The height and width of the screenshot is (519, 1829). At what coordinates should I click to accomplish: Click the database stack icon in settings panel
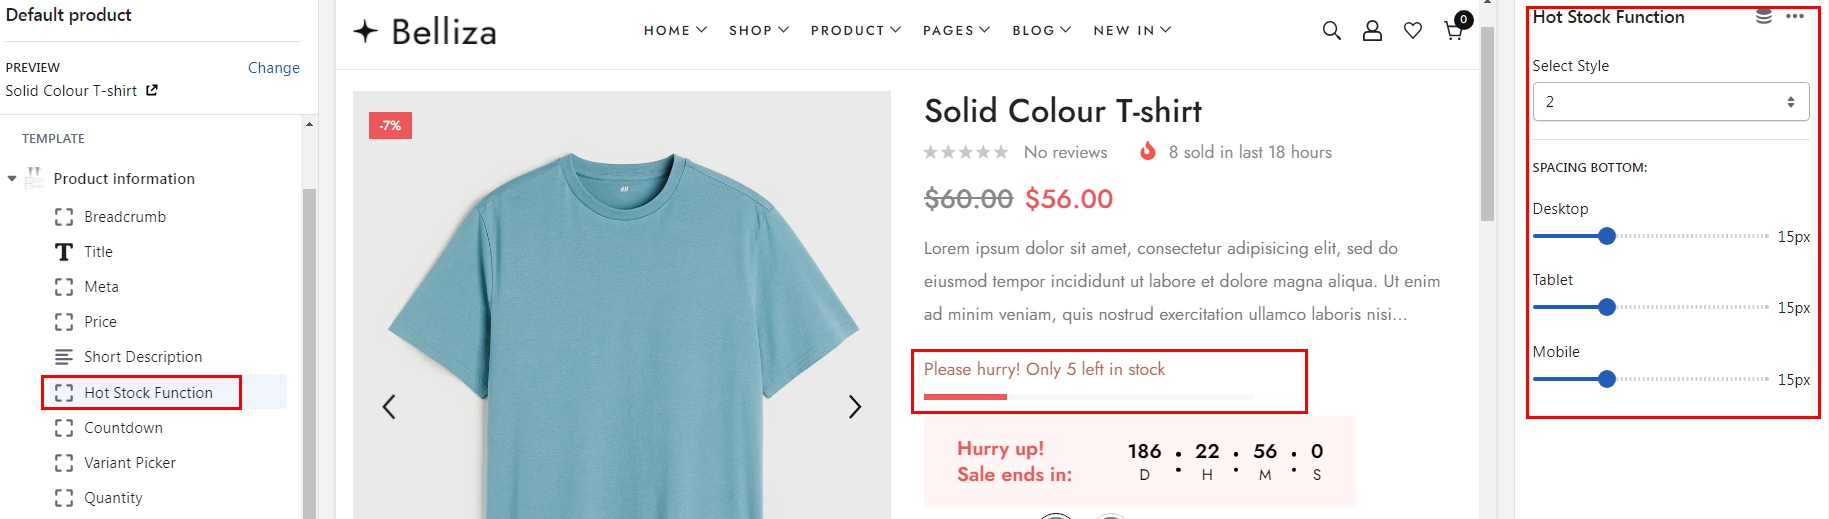pyautogui.click(x=1764, y=17)
